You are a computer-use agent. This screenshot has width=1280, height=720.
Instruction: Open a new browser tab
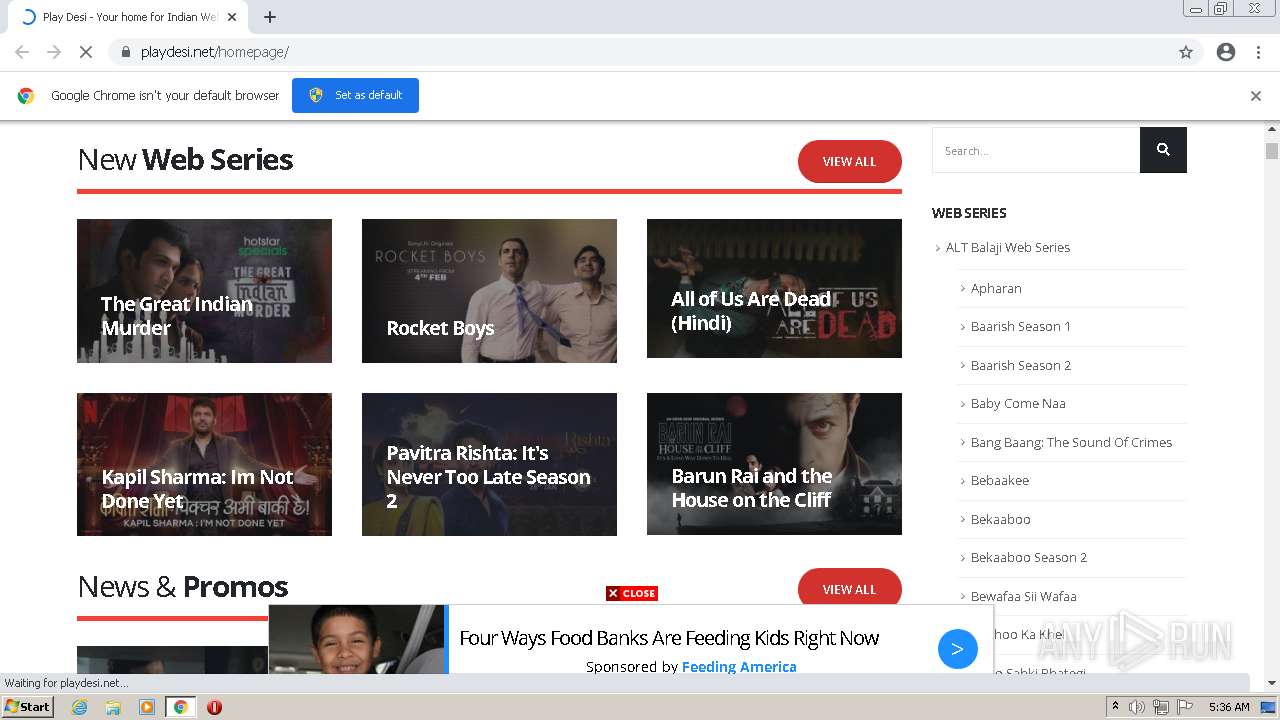(270, 17)
